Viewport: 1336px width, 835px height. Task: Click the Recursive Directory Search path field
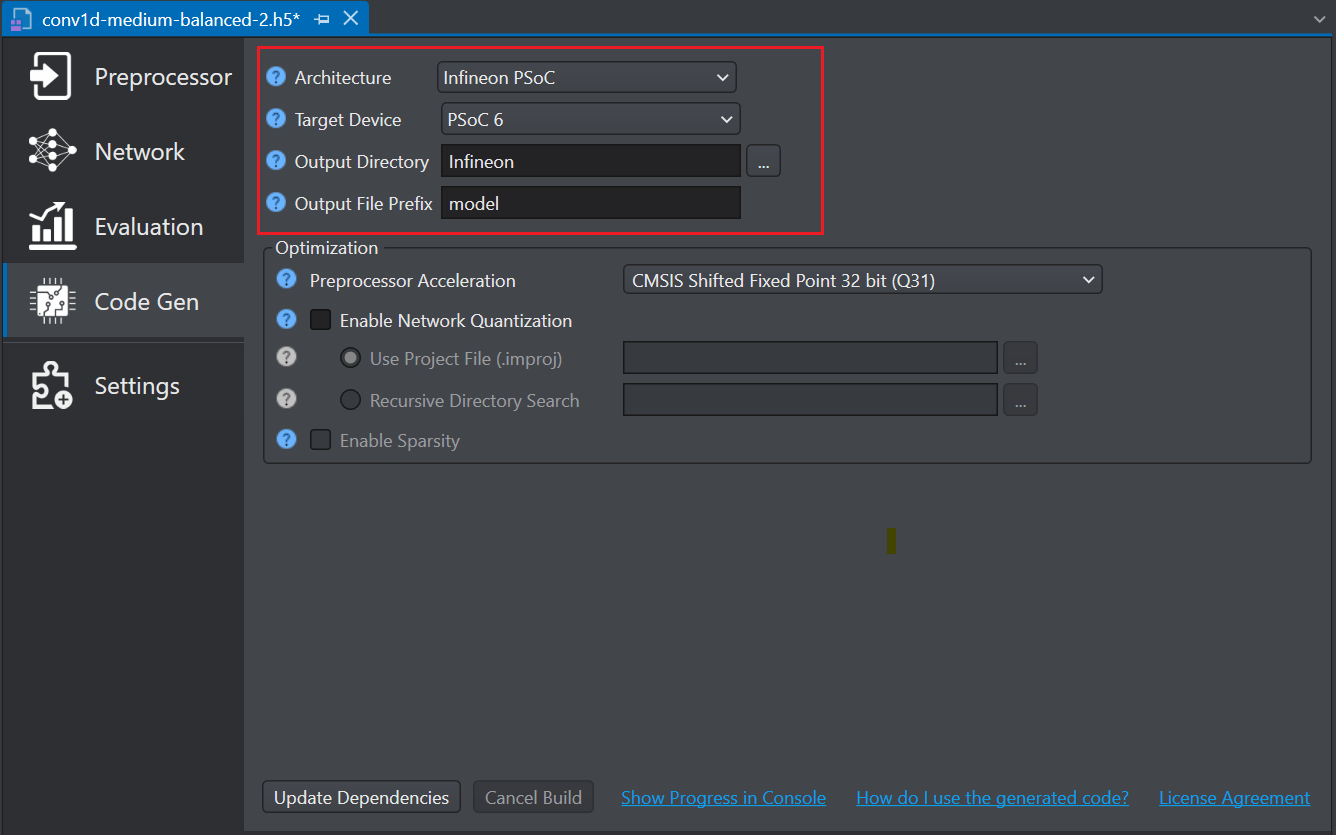tap(810, 400)
